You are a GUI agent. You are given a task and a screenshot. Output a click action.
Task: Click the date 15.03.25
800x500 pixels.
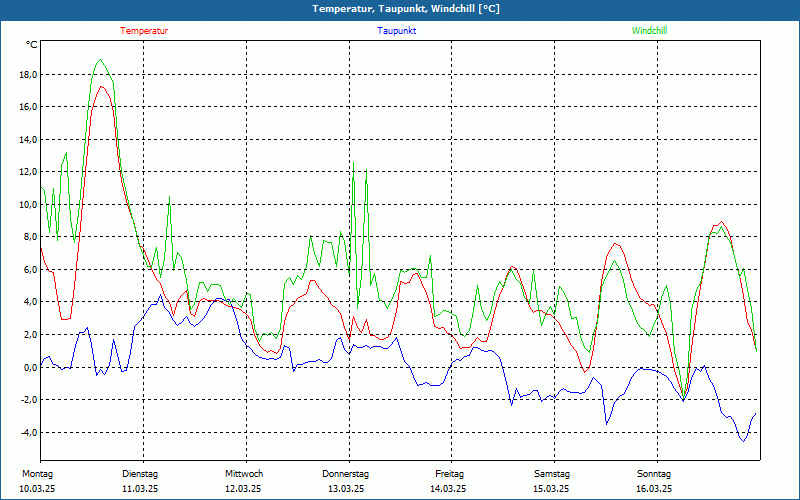(551, 489)
